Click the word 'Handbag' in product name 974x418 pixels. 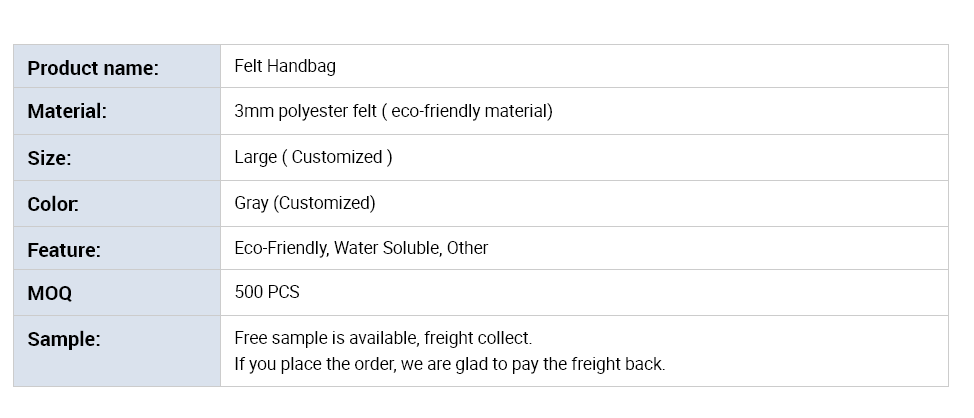301,66
